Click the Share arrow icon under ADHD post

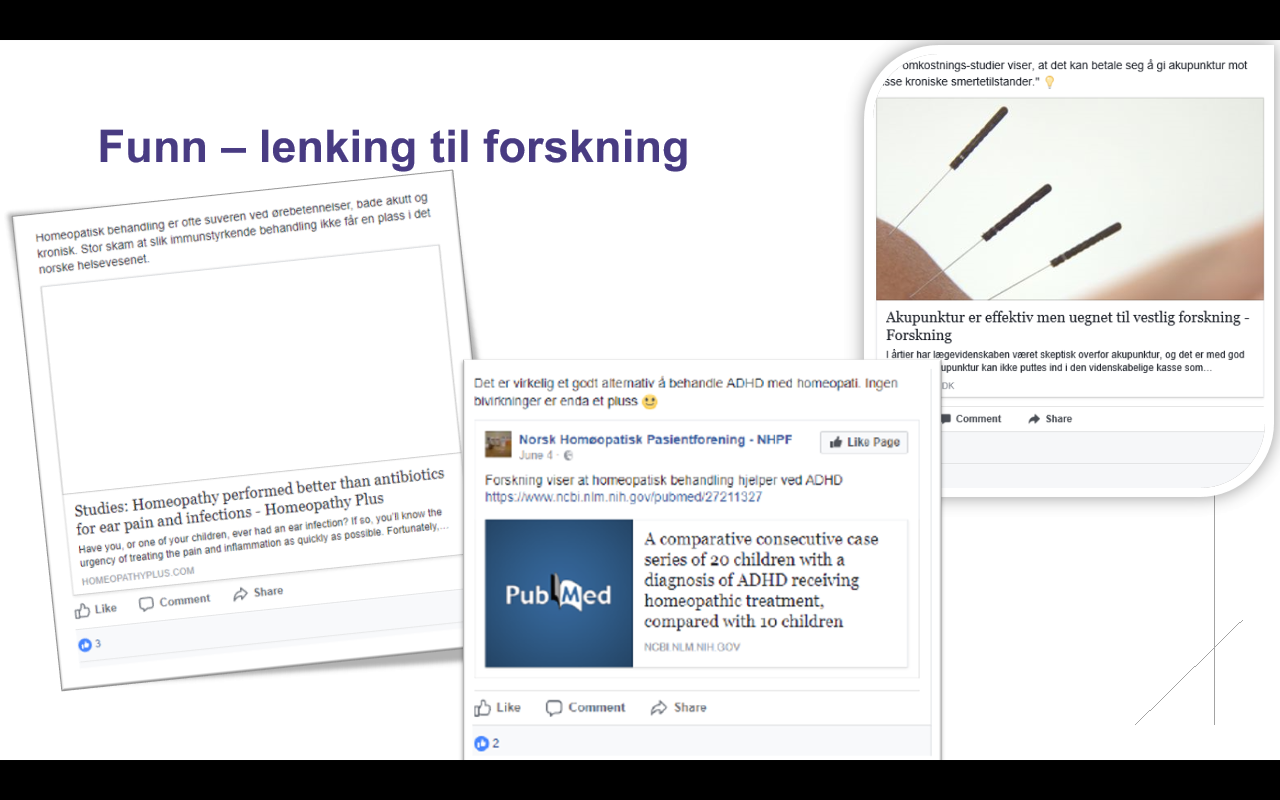coord(659,708)
